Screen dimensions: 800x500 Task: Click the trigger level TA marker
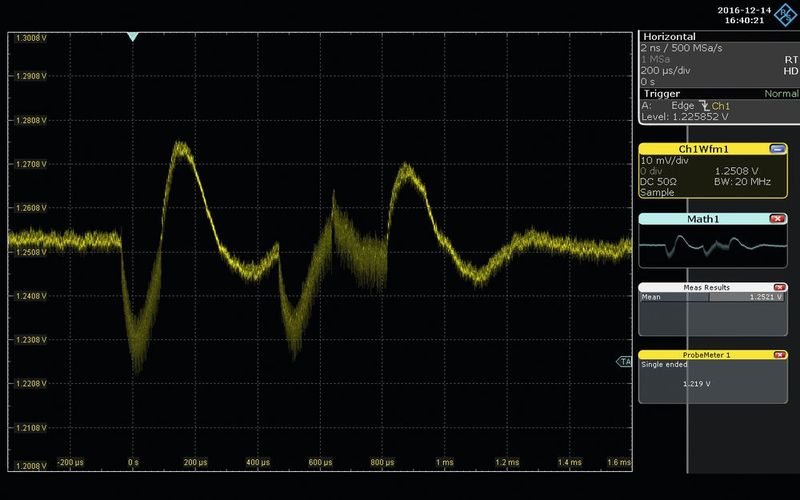tap(625, 361)
